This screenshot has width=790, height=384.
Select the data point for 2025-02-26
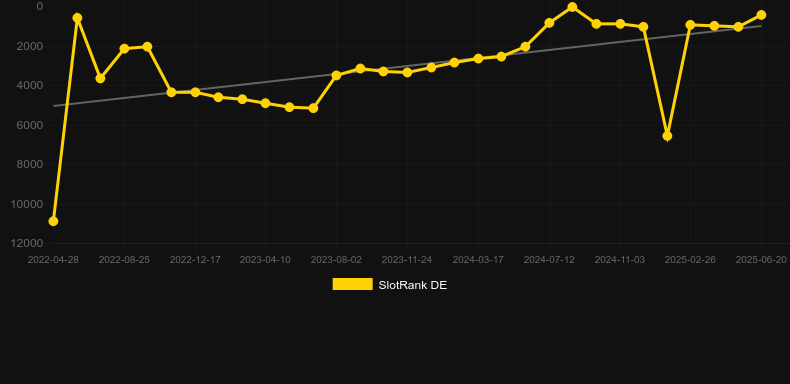[690, 25]
